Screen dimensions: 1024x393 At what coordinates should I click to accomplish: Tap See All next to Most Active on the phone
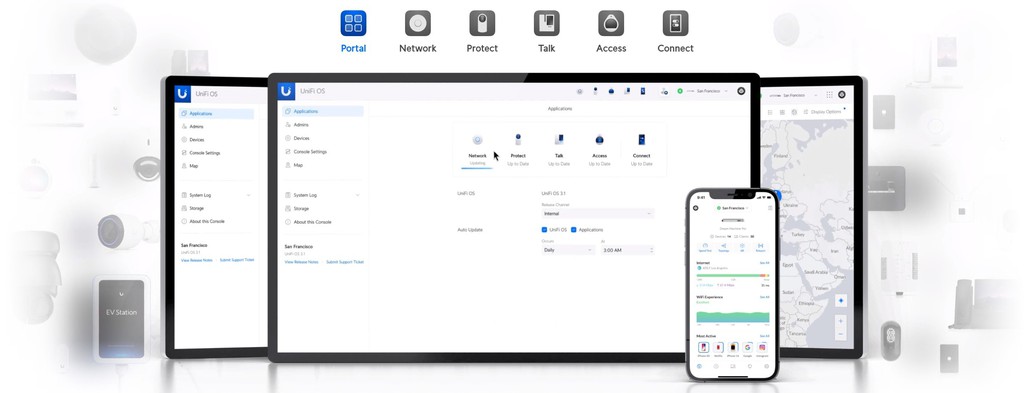(764, 336)
